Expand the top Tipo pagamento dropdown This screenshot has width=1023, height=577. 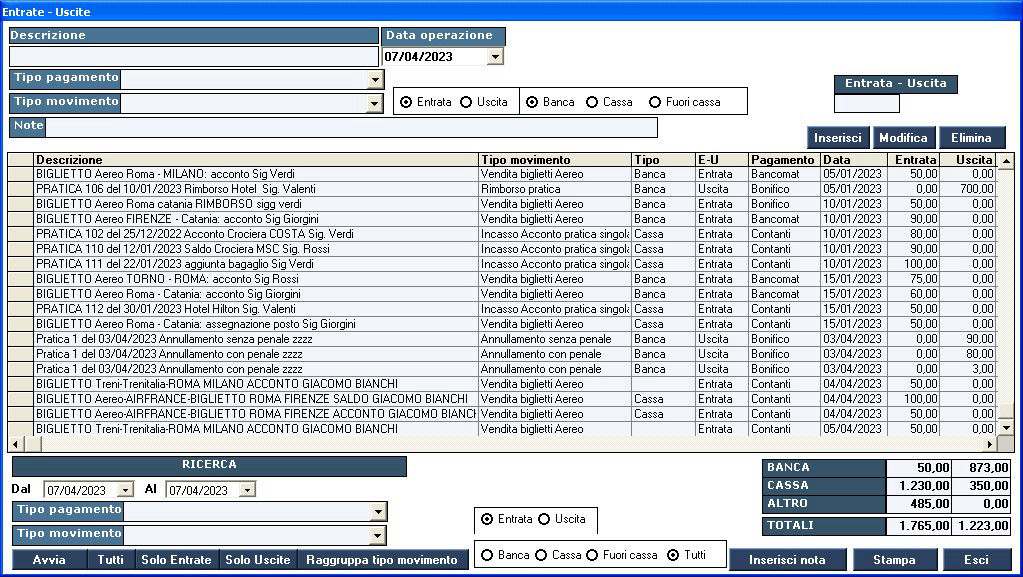coord(375,79)
